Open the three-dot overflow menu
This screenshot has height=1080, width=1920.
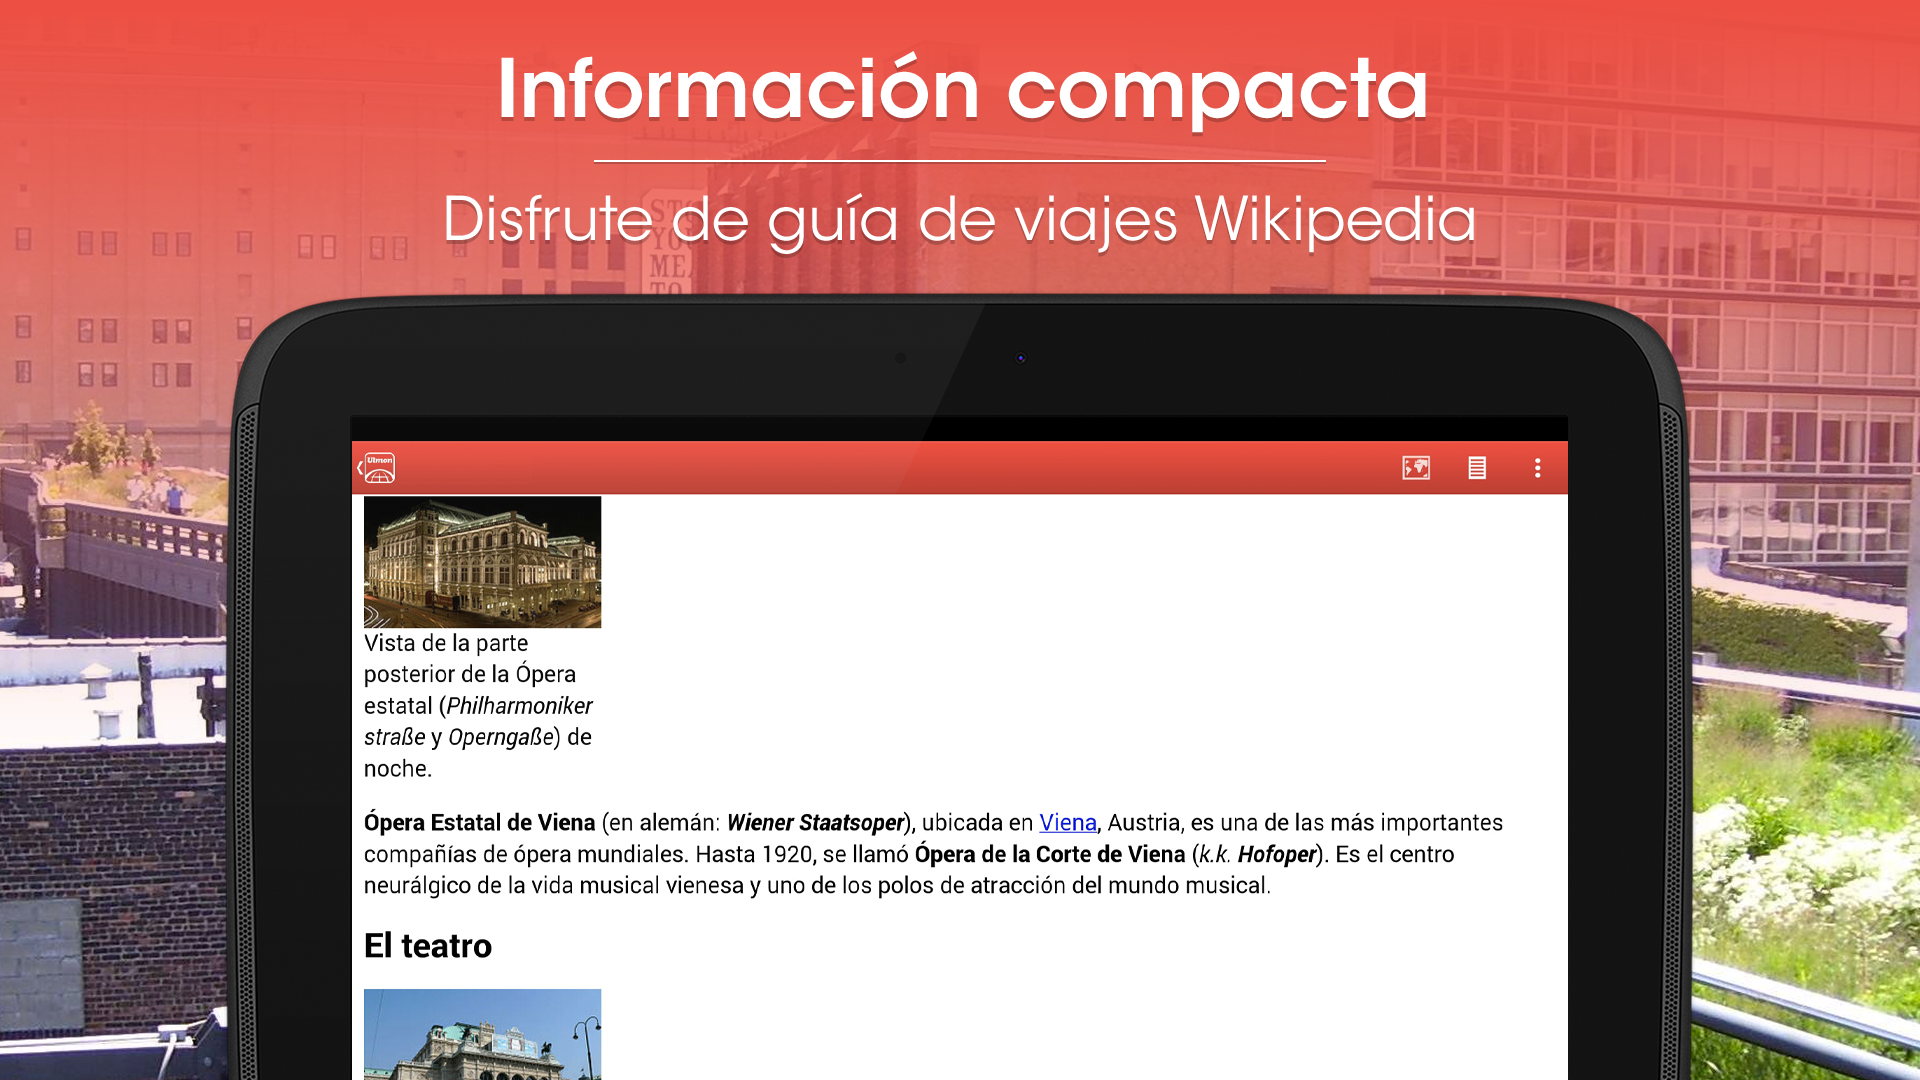(x=1538, y=468)
